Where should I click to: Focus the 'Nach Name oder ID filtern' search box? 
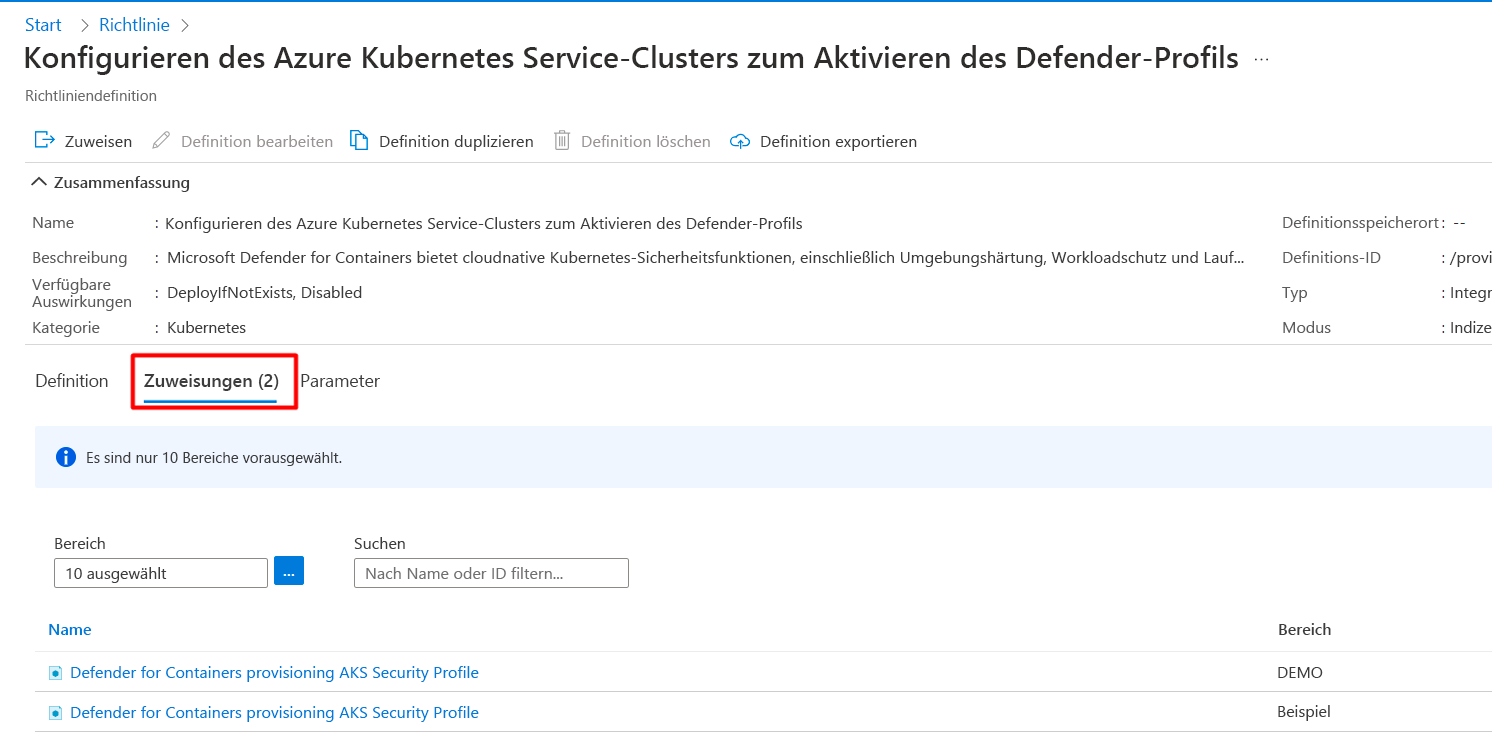click(x=491, y=573)
